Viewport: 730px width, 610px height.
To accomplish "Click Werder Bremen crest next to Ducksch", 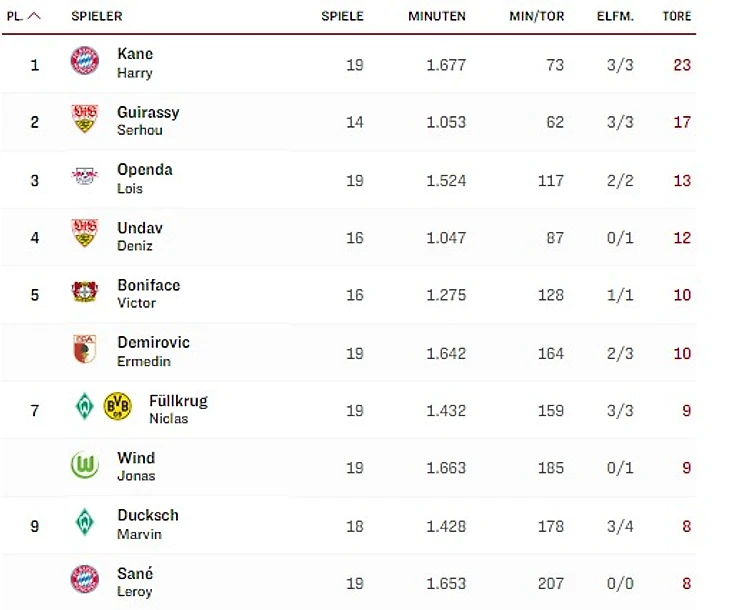I will click(85, 522).
